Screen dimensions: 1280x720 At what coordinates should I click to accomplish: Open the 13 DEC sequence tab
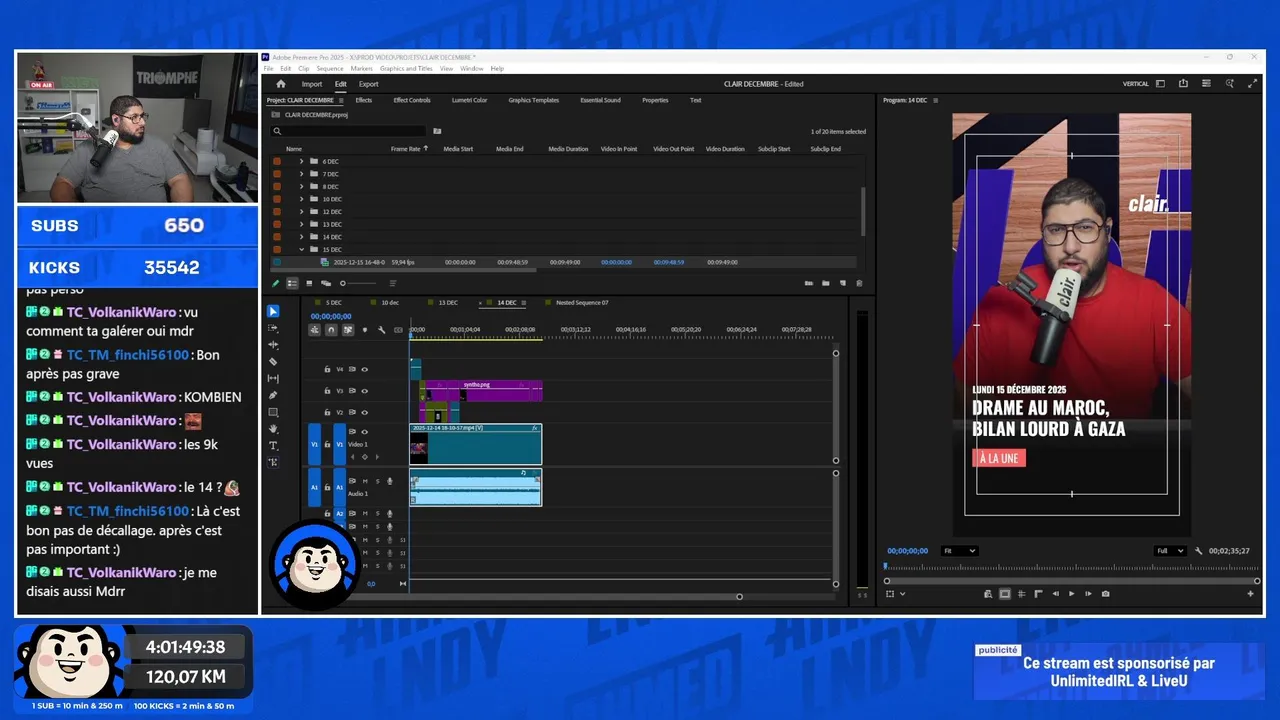[x=447, y=302]
